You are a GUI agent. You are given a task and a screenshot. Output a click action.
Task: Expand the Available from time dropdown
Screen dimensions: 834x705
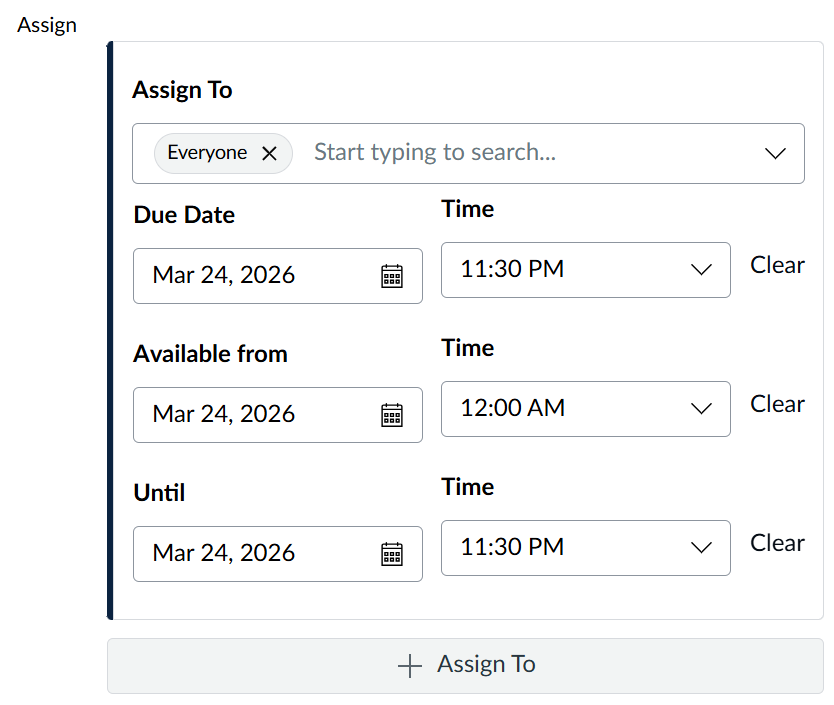[701, 409]
